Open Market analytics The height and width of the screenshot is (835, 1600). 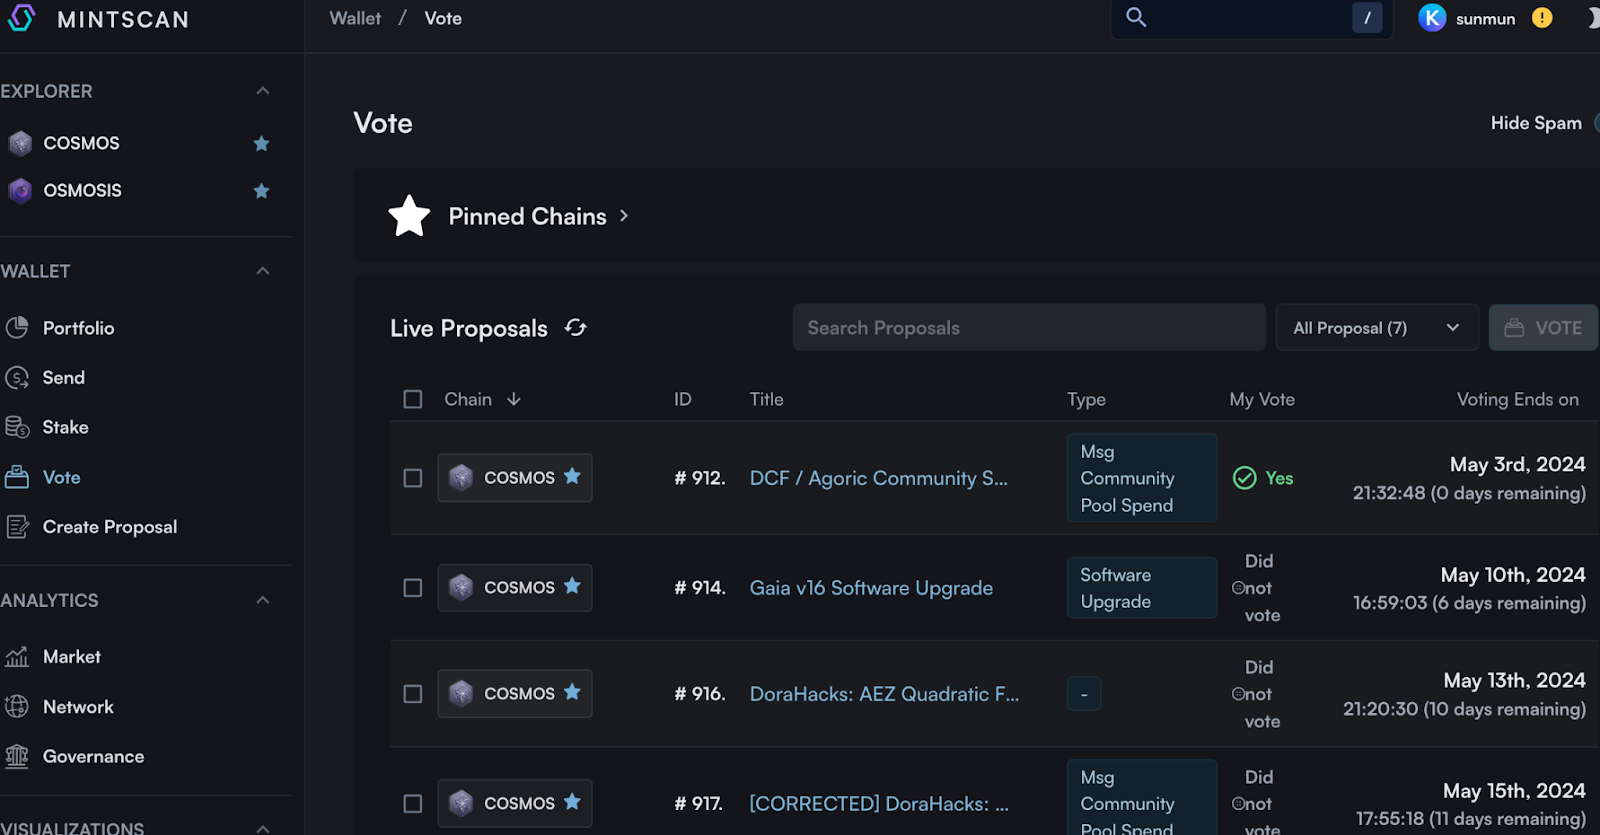coord(72,657)
